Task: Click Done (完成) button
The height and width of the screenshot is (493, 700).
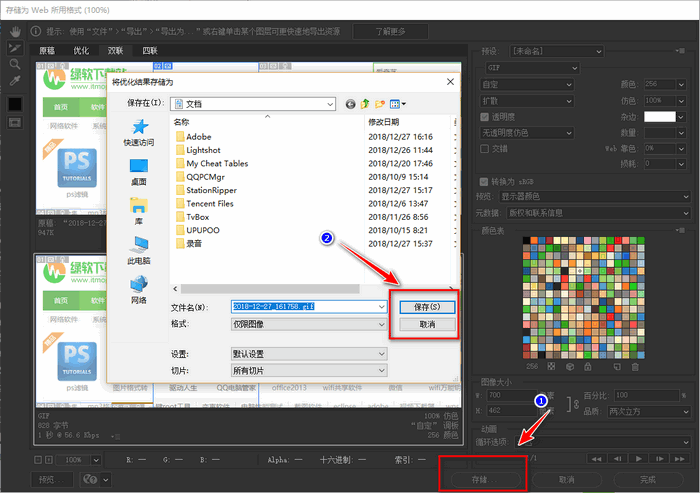Action: [648, 480]
